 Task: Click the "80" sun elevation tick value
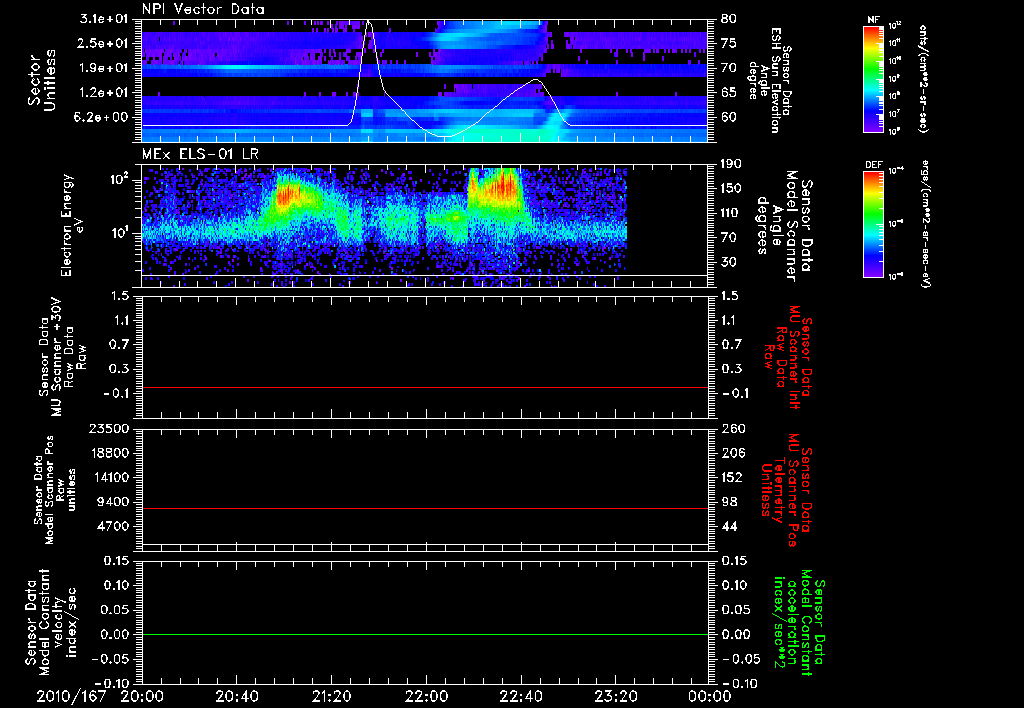[x=729, y=19]
